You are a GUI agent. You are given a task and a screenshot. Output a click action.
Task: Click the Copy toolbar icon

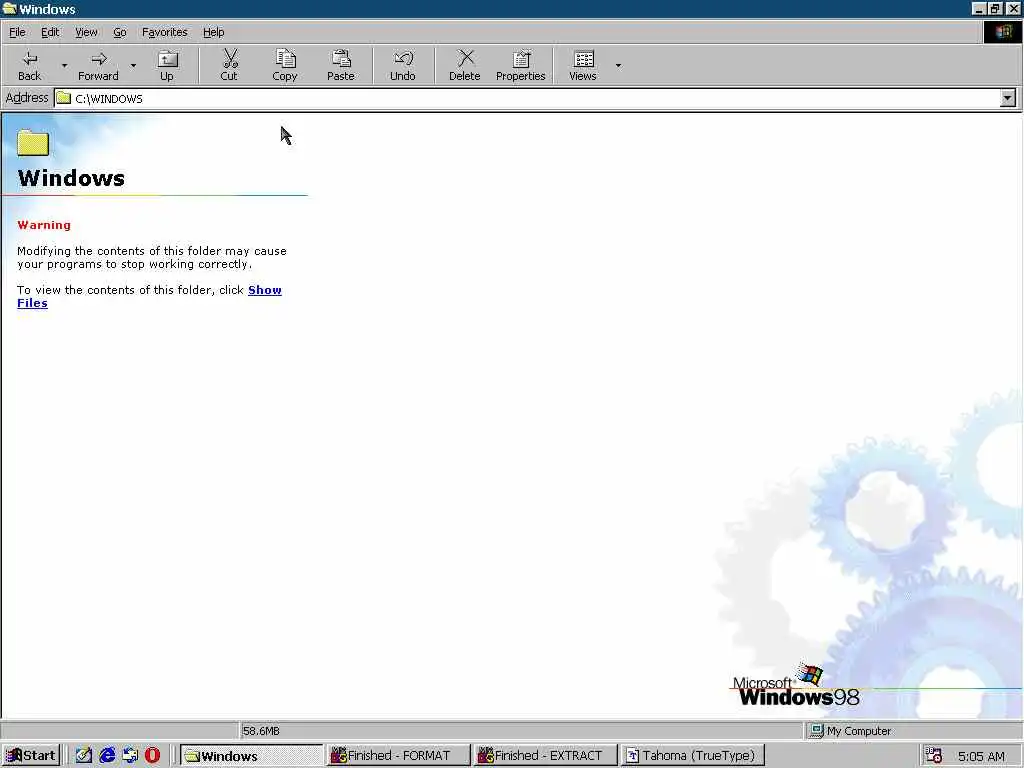tap(285, 65)
